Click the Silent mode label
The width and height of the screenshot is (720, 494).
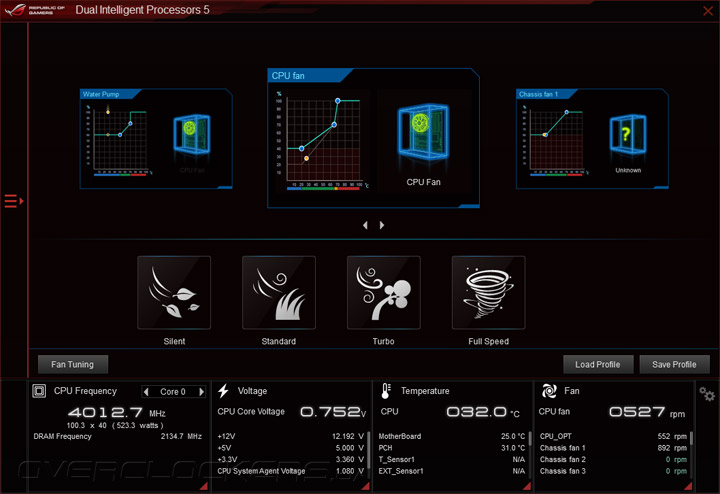(x=174, y=342)
